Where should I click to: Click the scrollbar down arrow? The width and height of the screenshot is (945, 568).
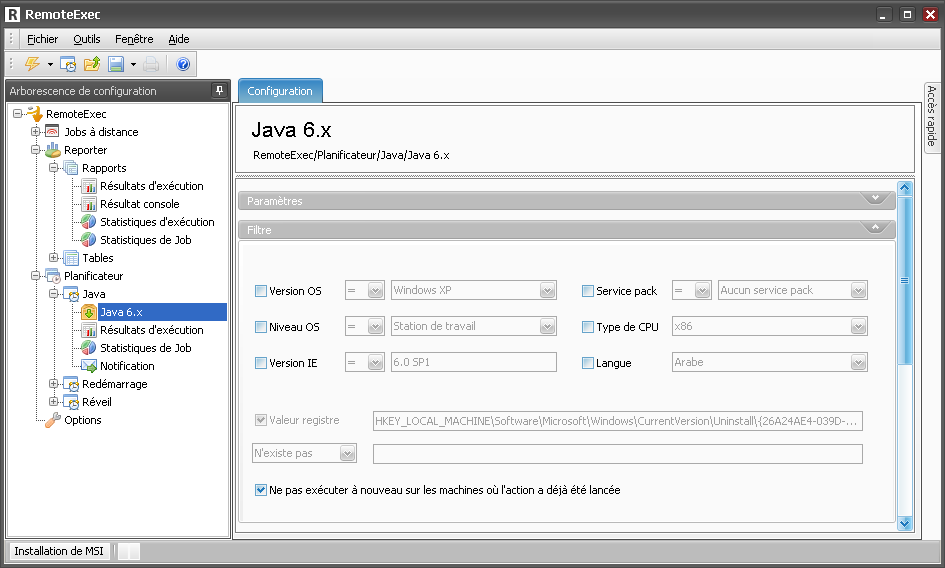click(904, 523)
